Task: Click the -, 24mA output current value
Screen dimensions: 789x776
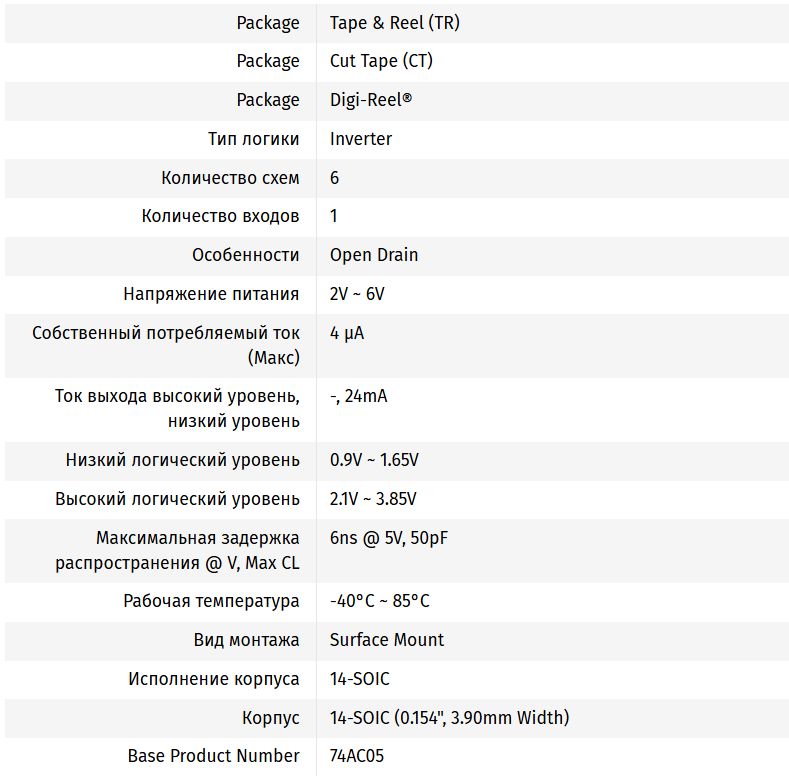Action: coord(358,396)
